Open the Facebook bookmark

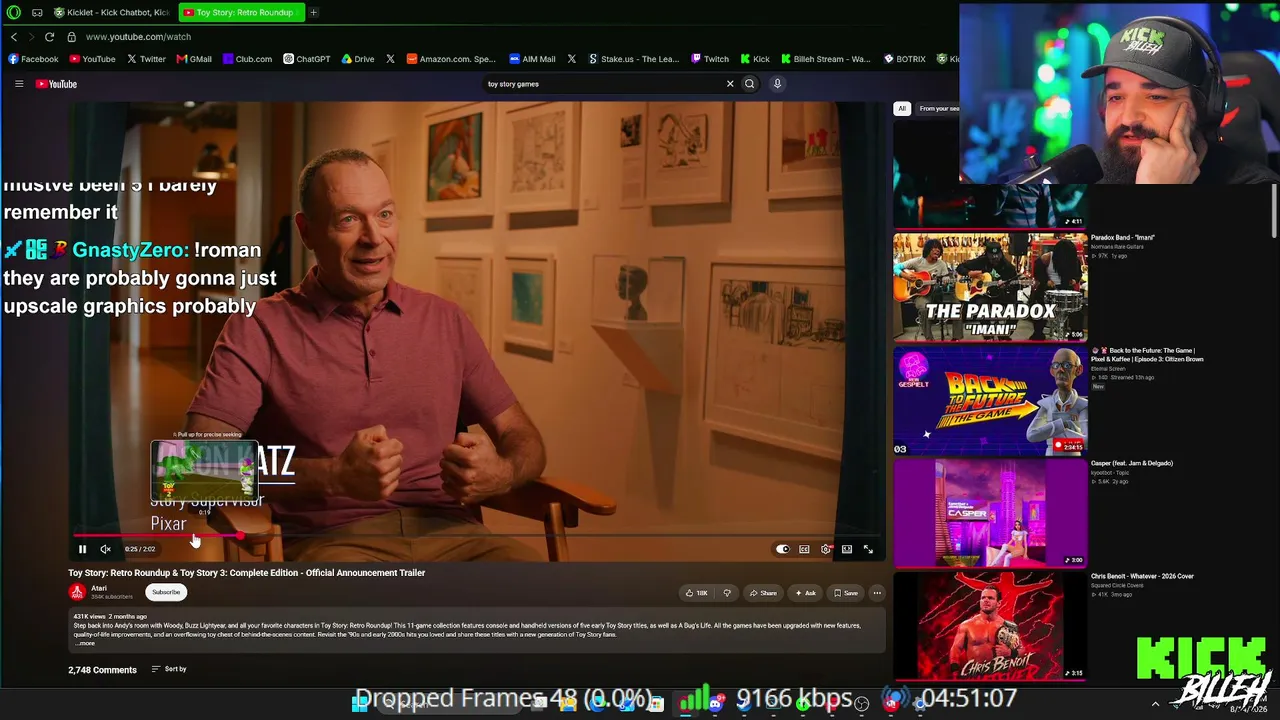tap(33, 59)
